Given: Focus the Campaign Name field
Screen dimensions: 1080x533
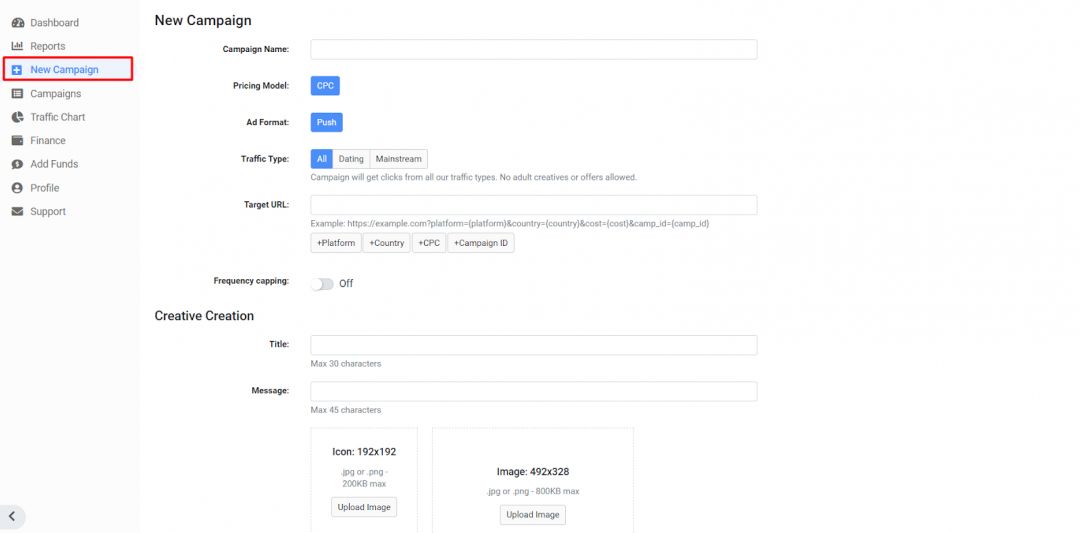Looking at the screenshot, I should point(533,50).
